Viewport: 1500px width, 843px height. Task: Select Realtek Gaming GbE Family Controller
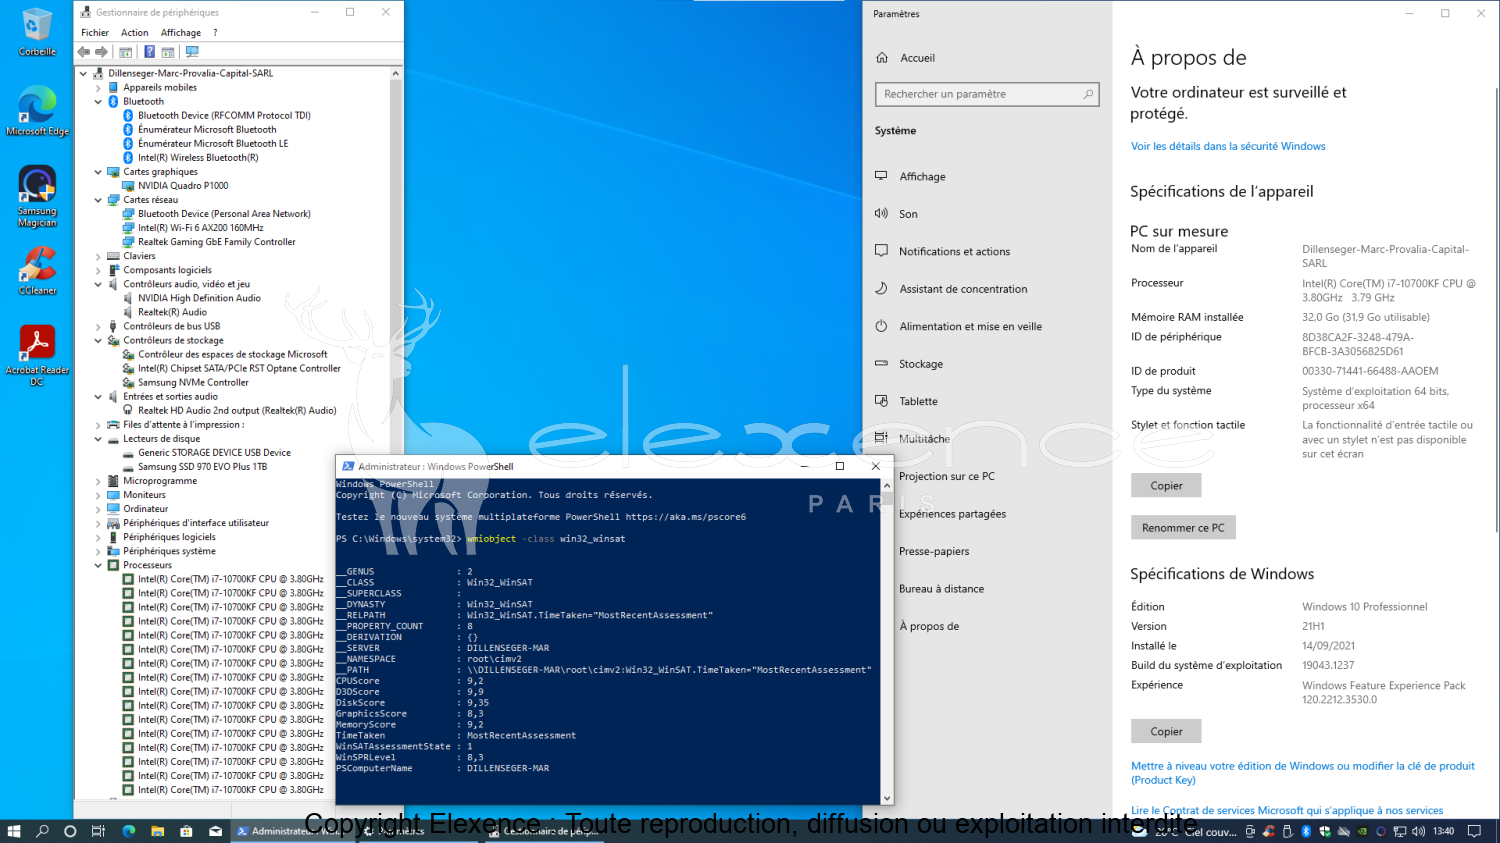click(217, 242)
